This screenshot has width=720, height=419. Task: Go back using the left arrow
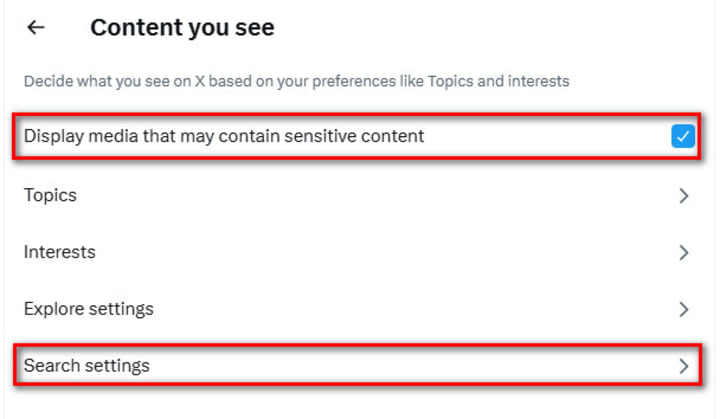pos(36,28)
